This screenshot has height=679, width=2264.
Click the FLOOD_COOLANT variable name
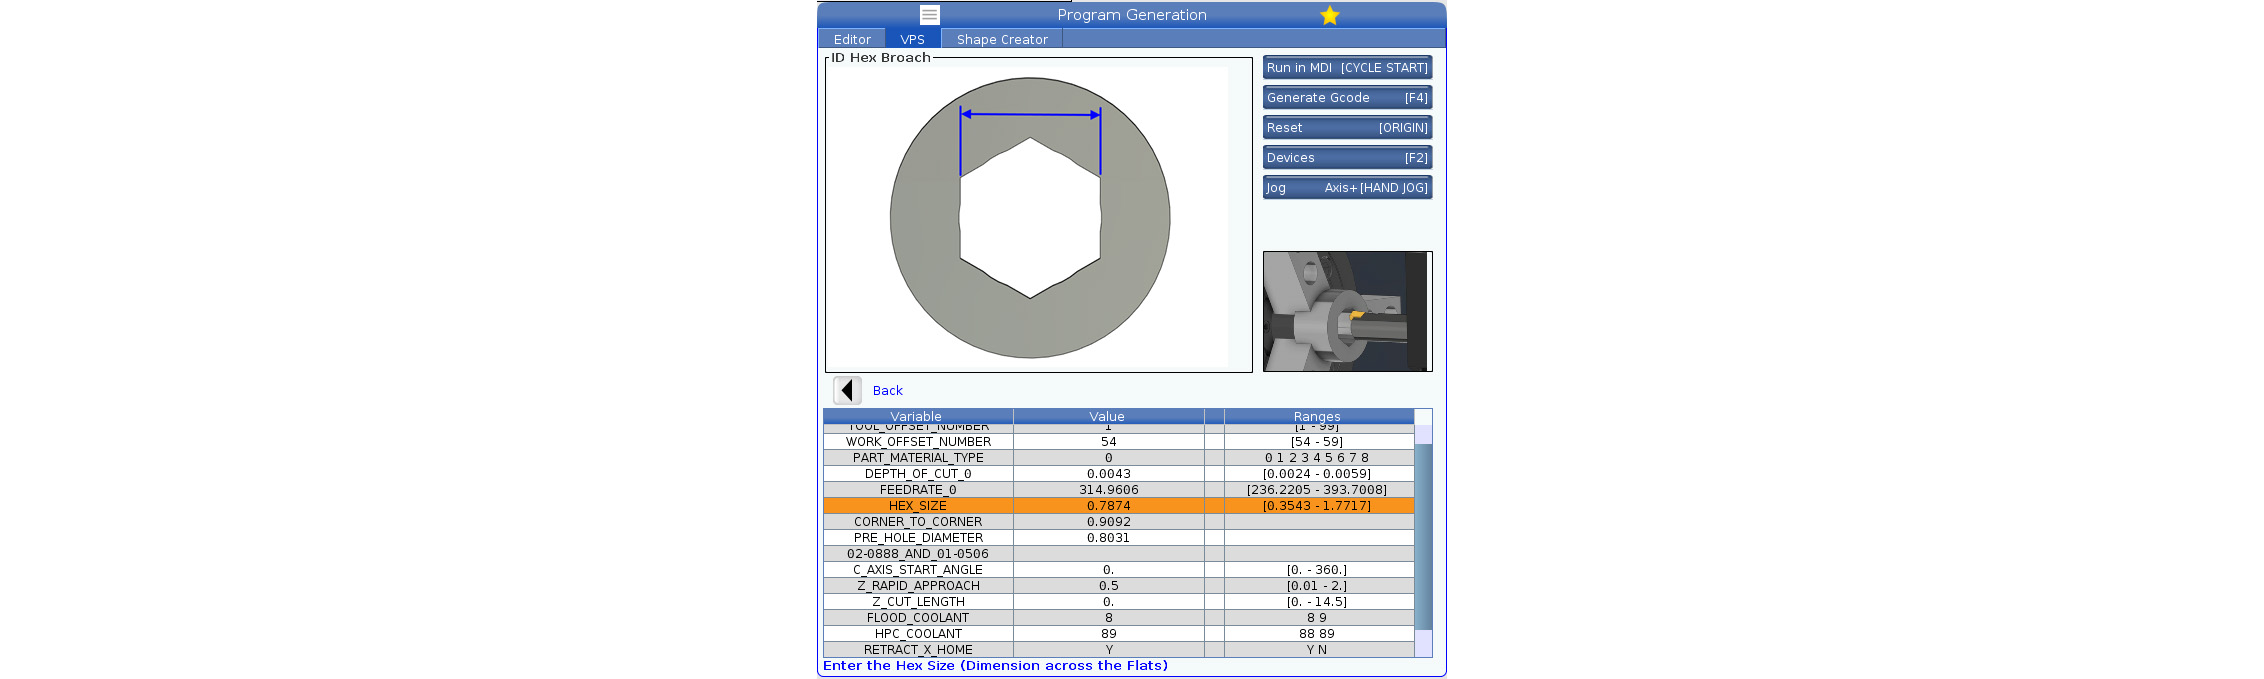point(918,618)
